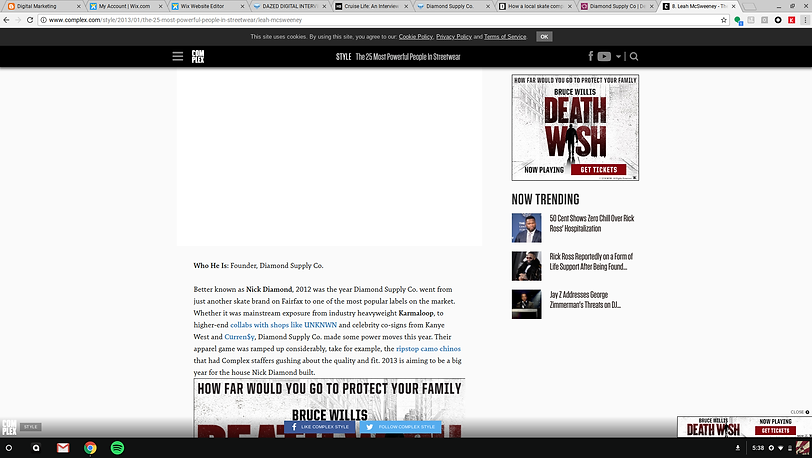Viewport: 812px width, 458px height.
Task: Open the Chrome three-dot menu
Action: [x=805, y=20]
